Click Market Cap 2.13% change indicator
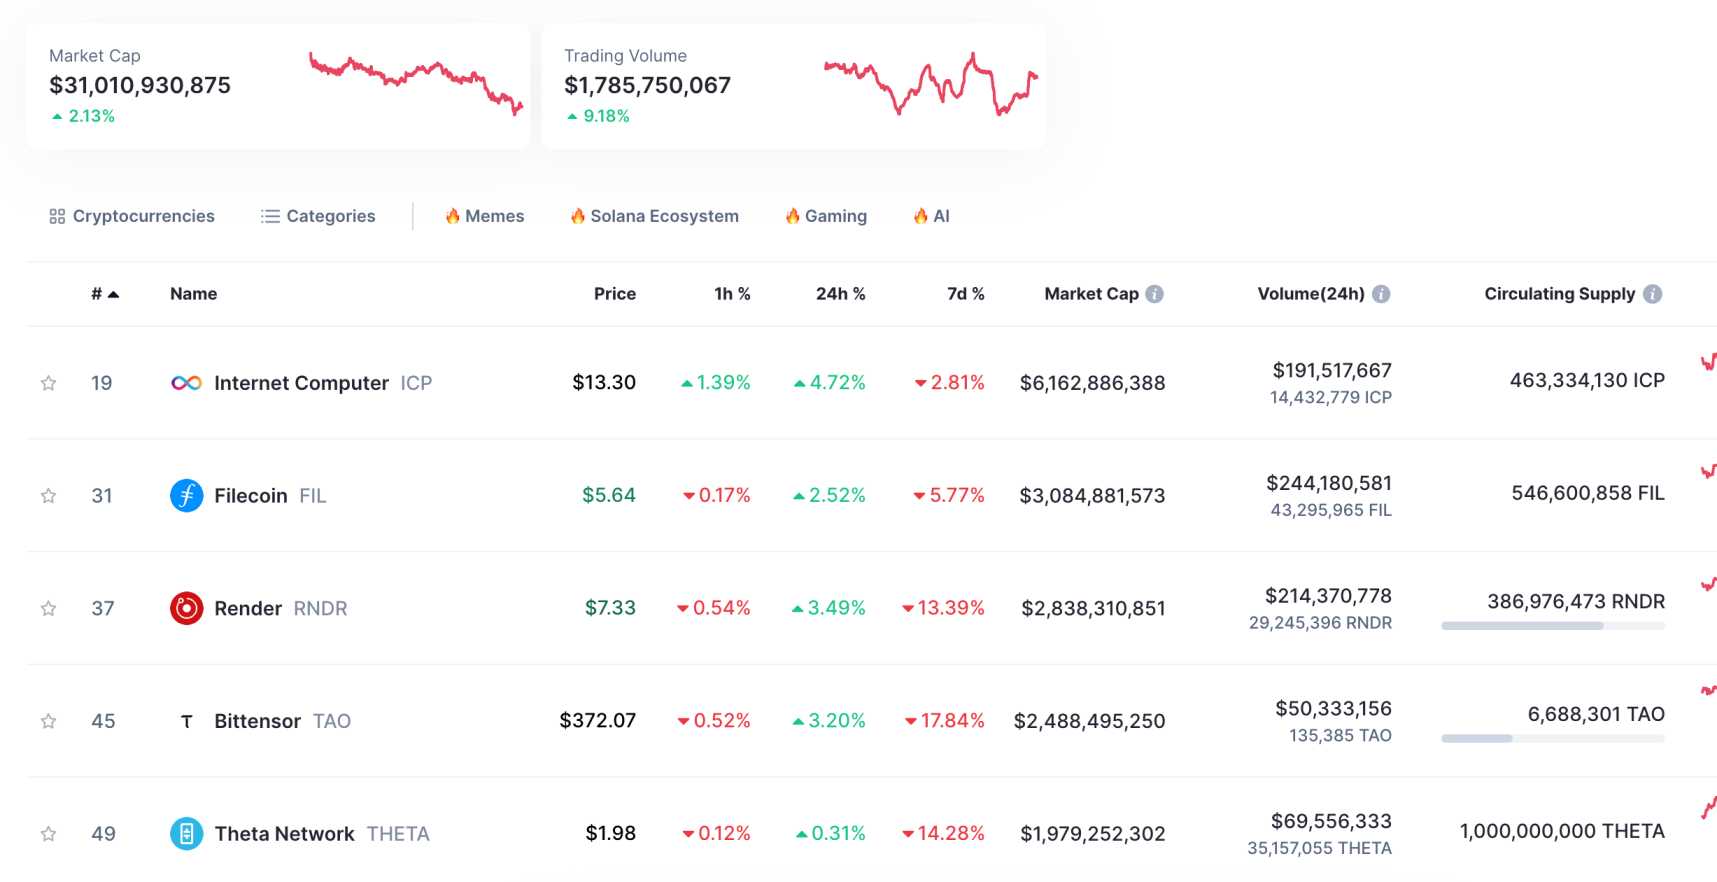Image resolution: width=1717 pixels, height=882 pixels. [x=83, y=116]
